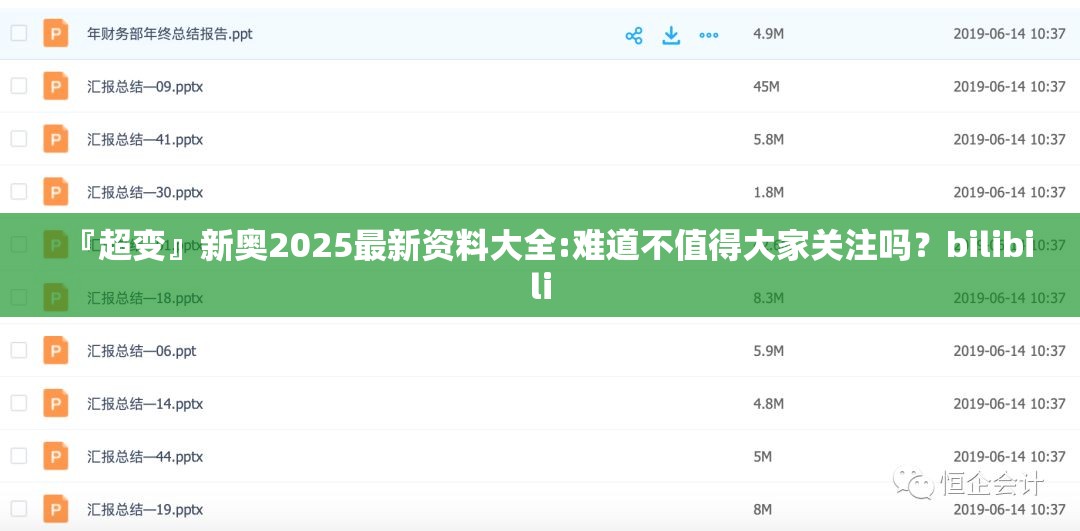1080x531 pixels.
Task: Select the file name 汇报总结—19.pptx
Action: point(145,509)
